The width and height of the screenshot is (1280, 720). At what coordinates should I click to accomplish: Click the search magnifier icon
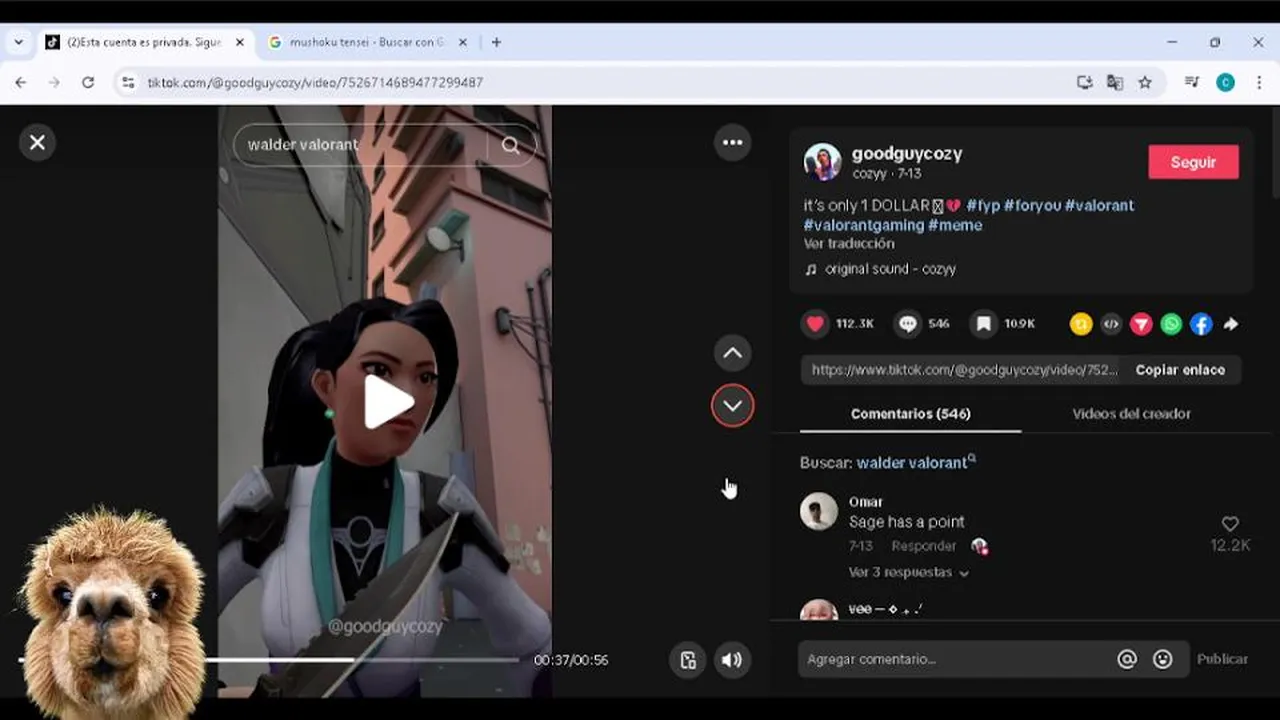(511, 145)
